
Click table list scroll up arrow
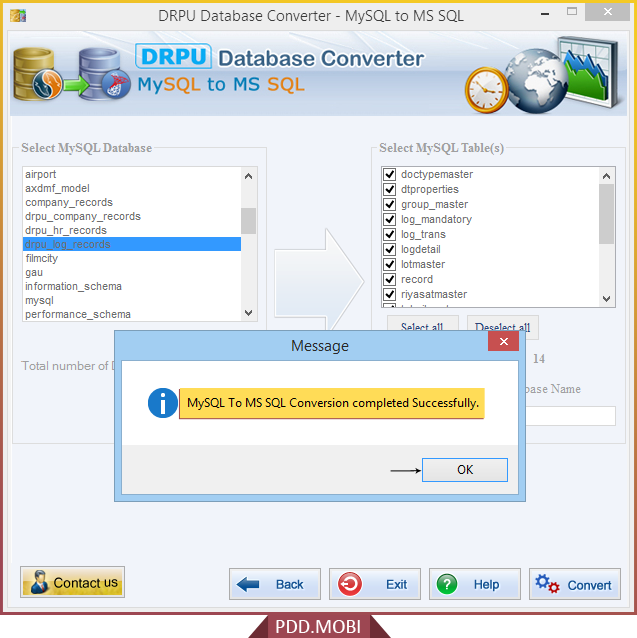[606, 176]
